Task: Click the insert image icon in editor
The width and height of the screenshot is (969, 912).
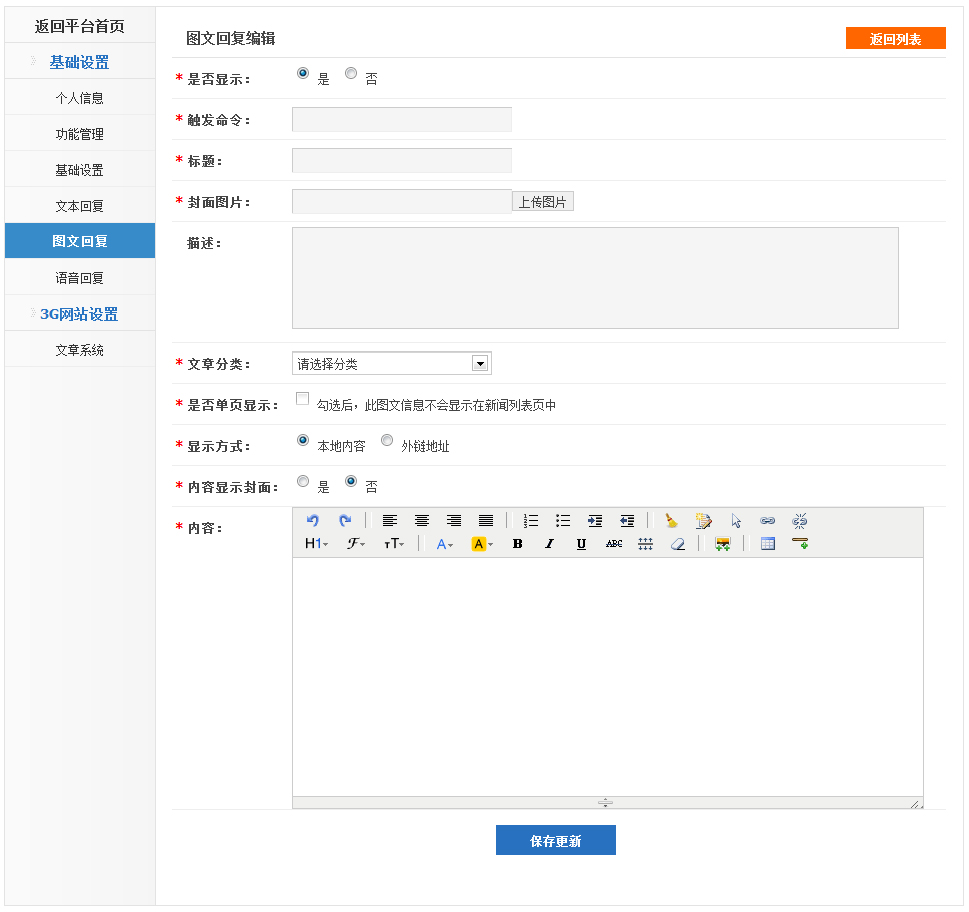Action: 722,544
